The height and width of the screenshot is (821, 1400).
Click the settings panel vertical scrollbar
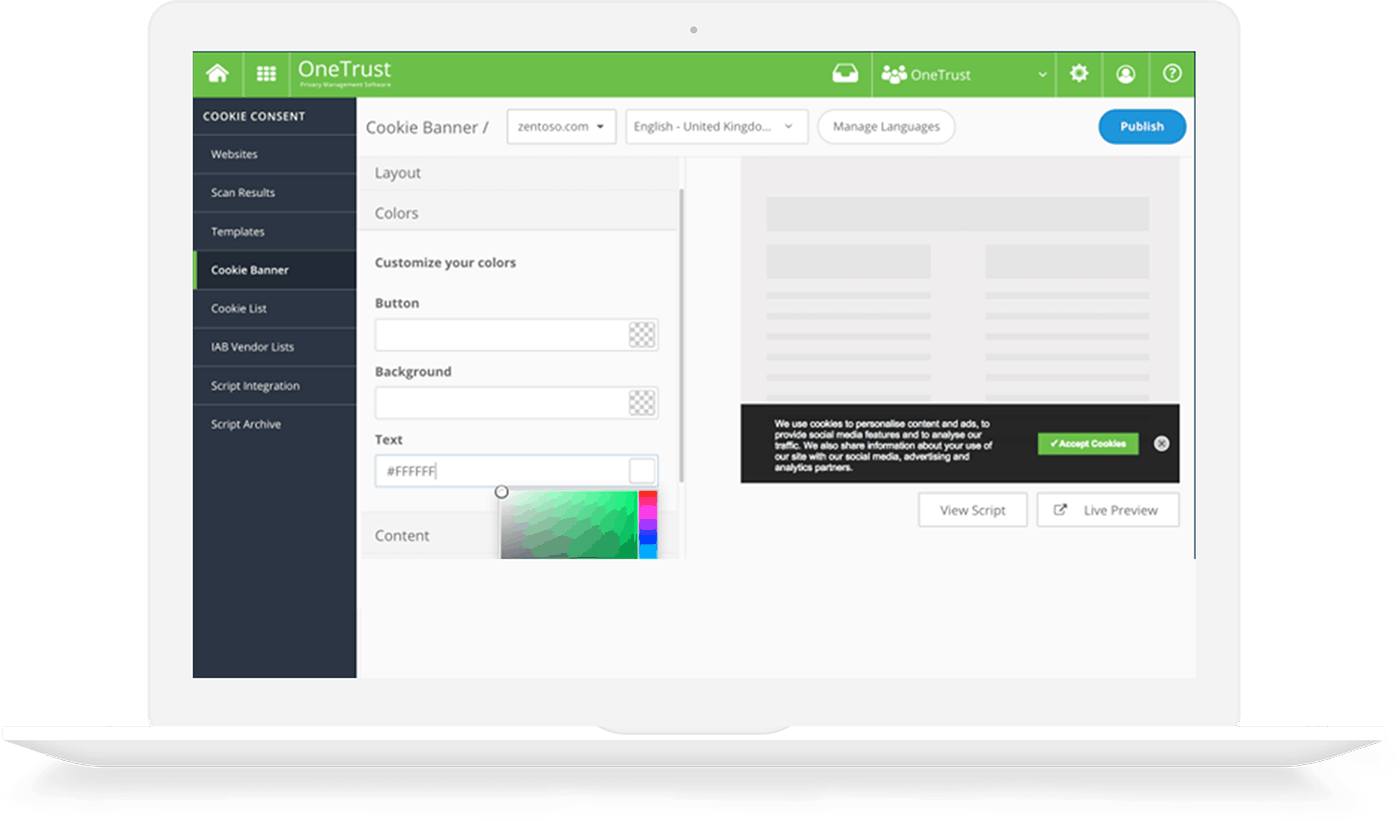pyautogui.click(x=682, y=335)
